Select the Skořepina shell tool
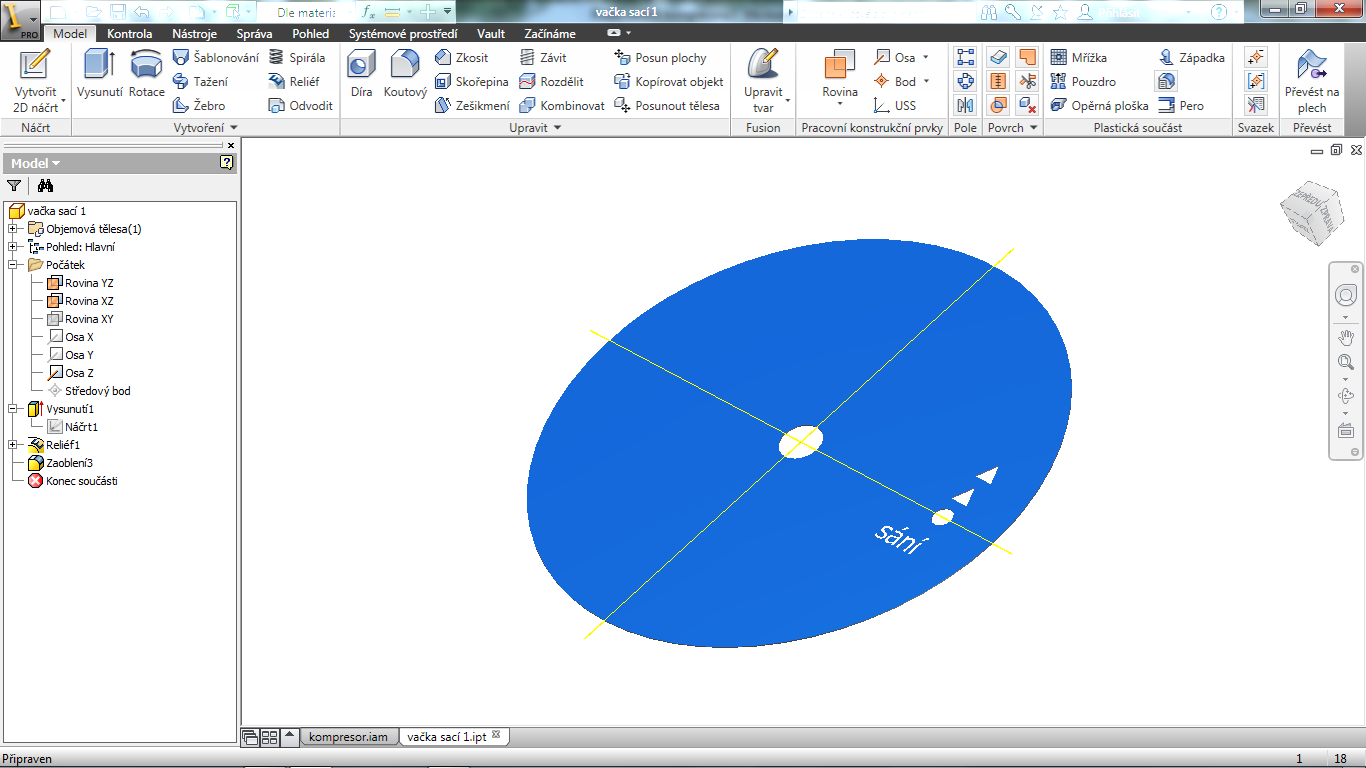 pos(472,82)
